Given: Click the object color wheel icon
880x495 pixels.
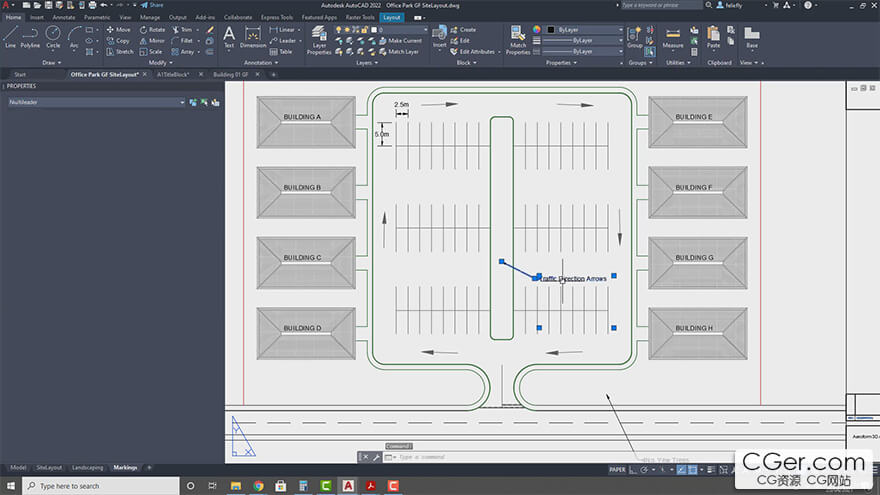Looking at the screenshot, I should coord(537,30).
